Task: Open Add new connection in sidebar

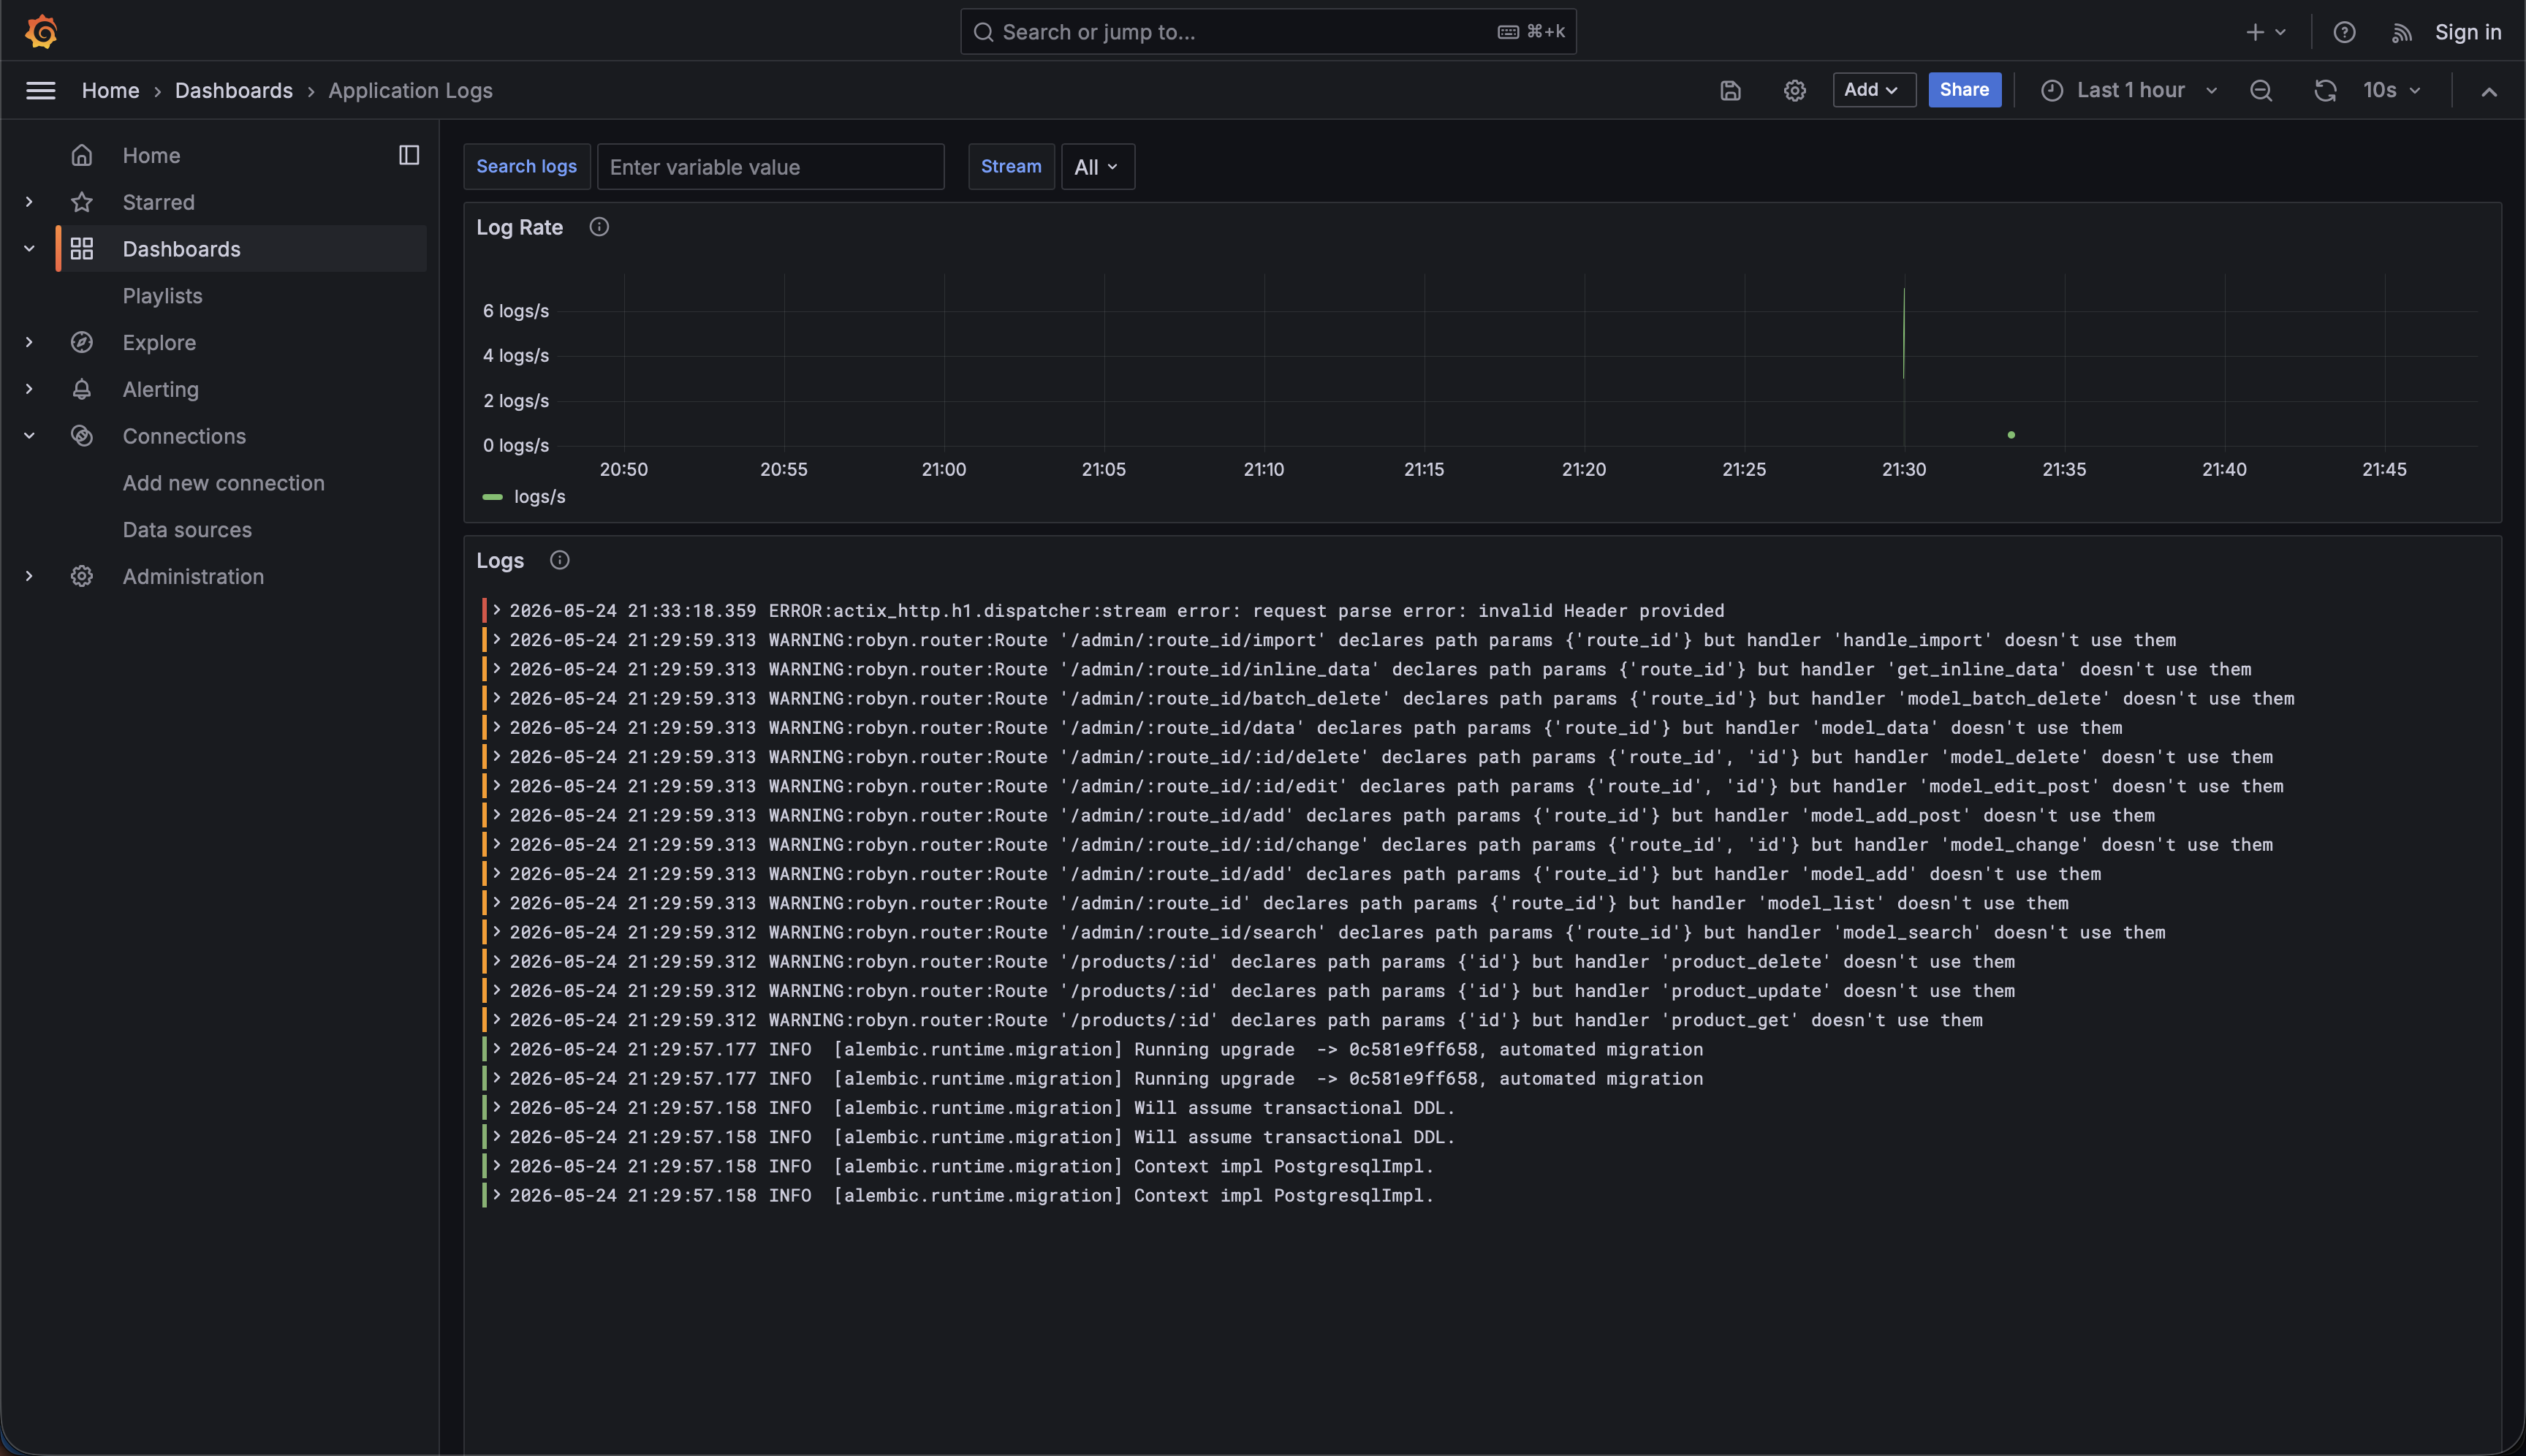Action: click(223, 483)
